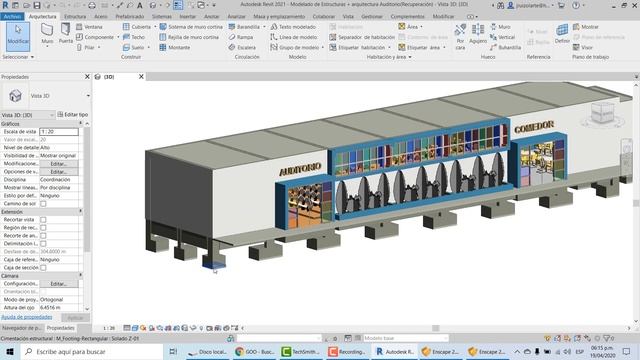The image size is (640, 360).
Task: Click the Windows search box
Action: [92, 351]
